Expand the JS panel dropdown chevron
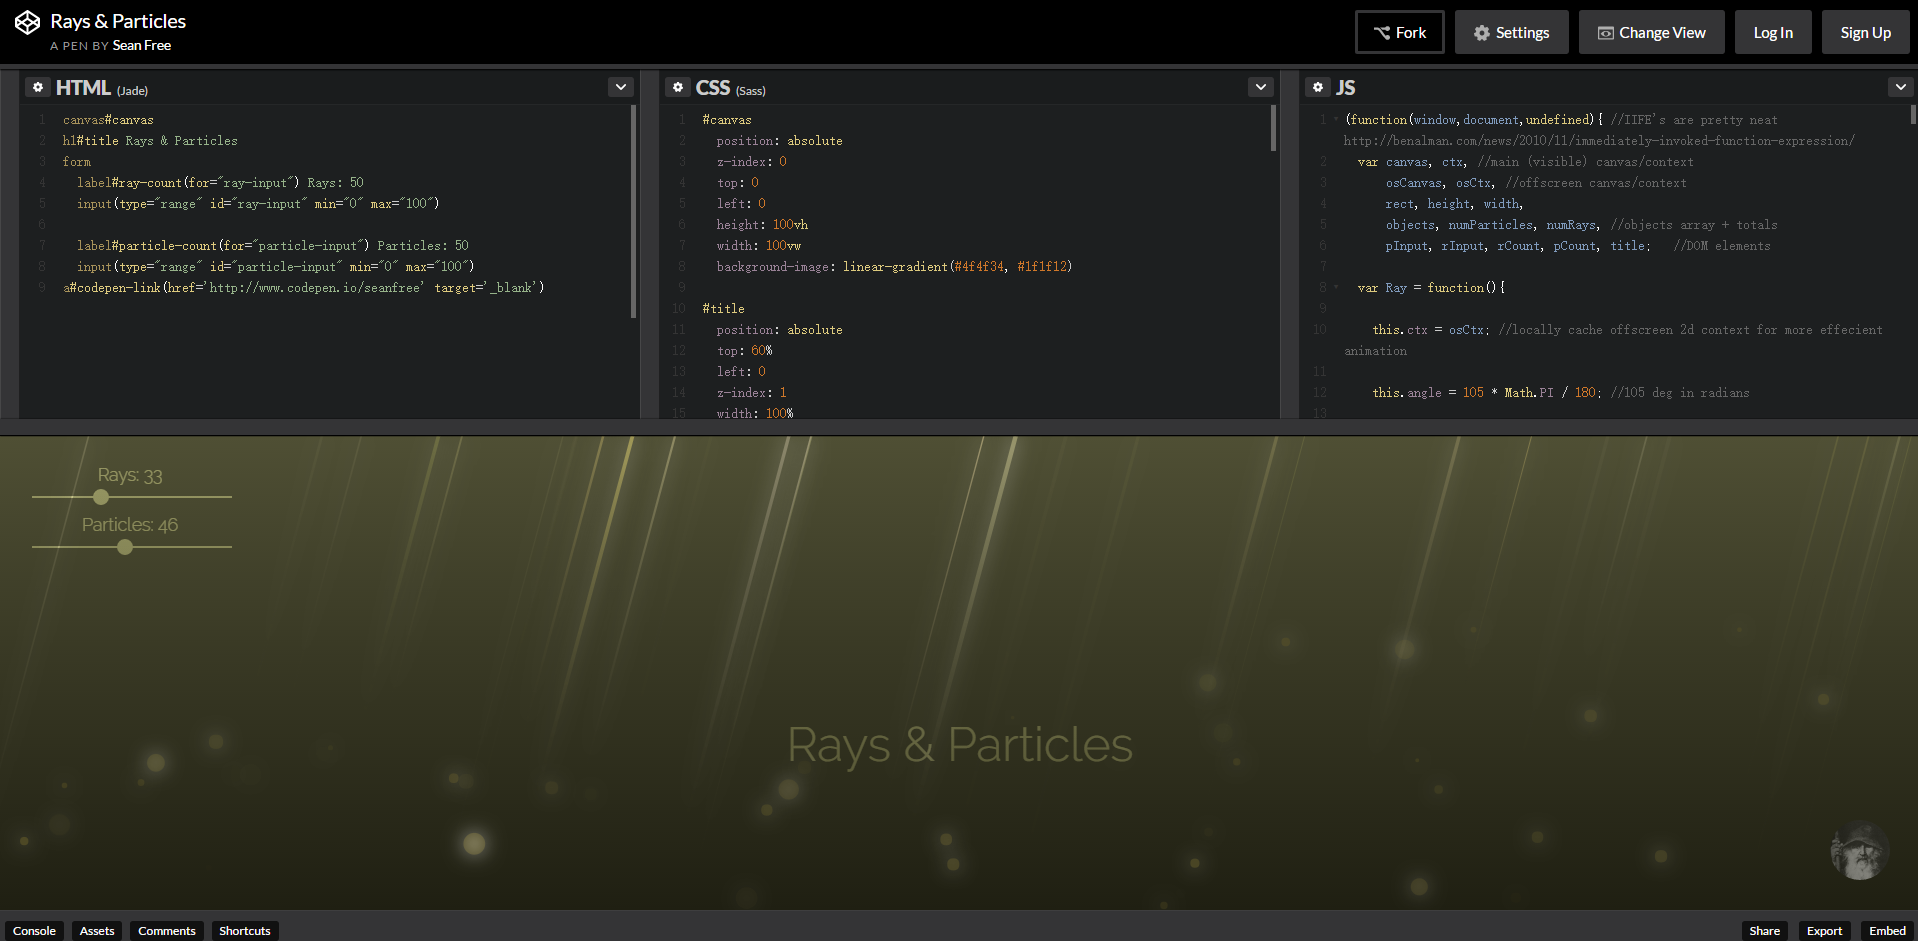The width and height of the screenshot is (1918, 941). tap(1901, 87)
